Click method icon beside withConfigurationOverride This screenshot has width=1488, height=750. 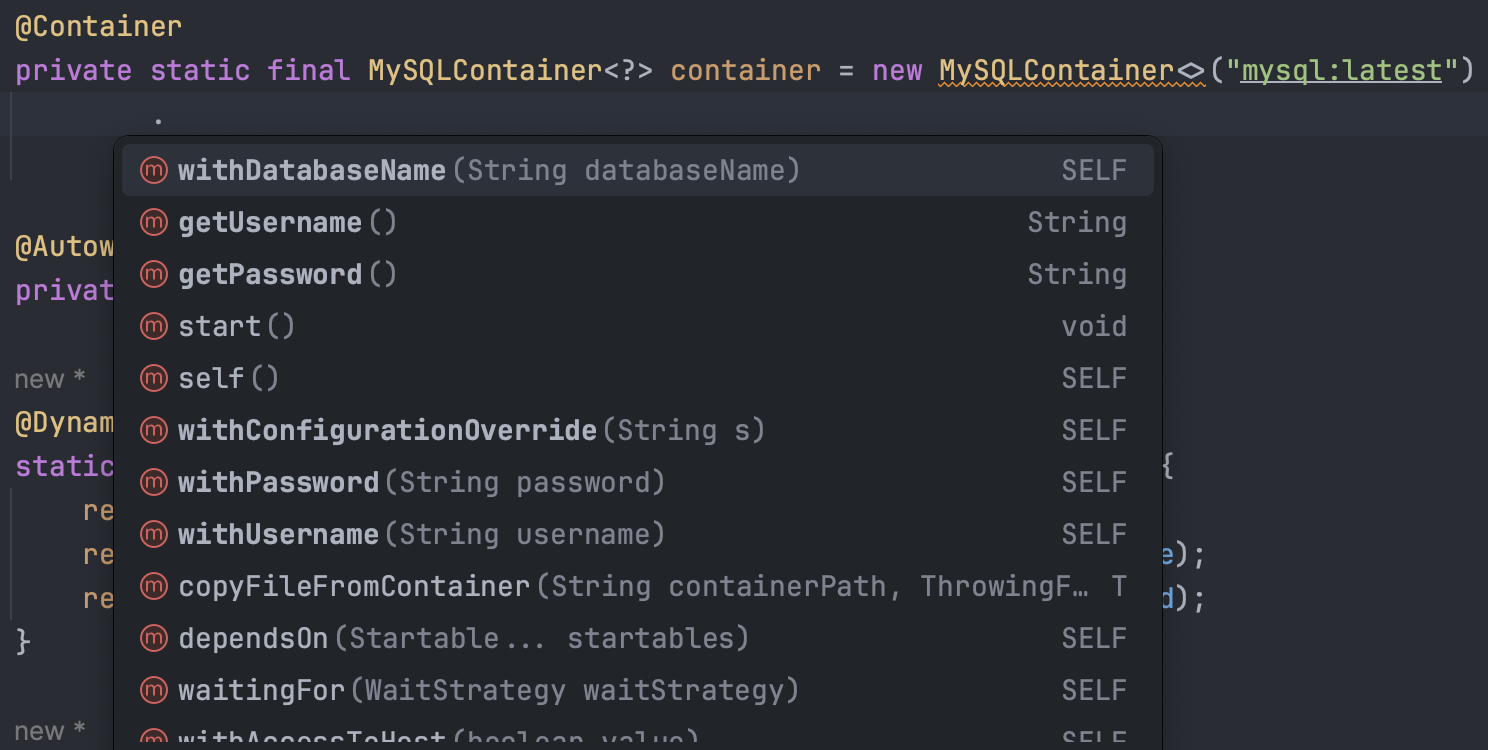(153, 431)
